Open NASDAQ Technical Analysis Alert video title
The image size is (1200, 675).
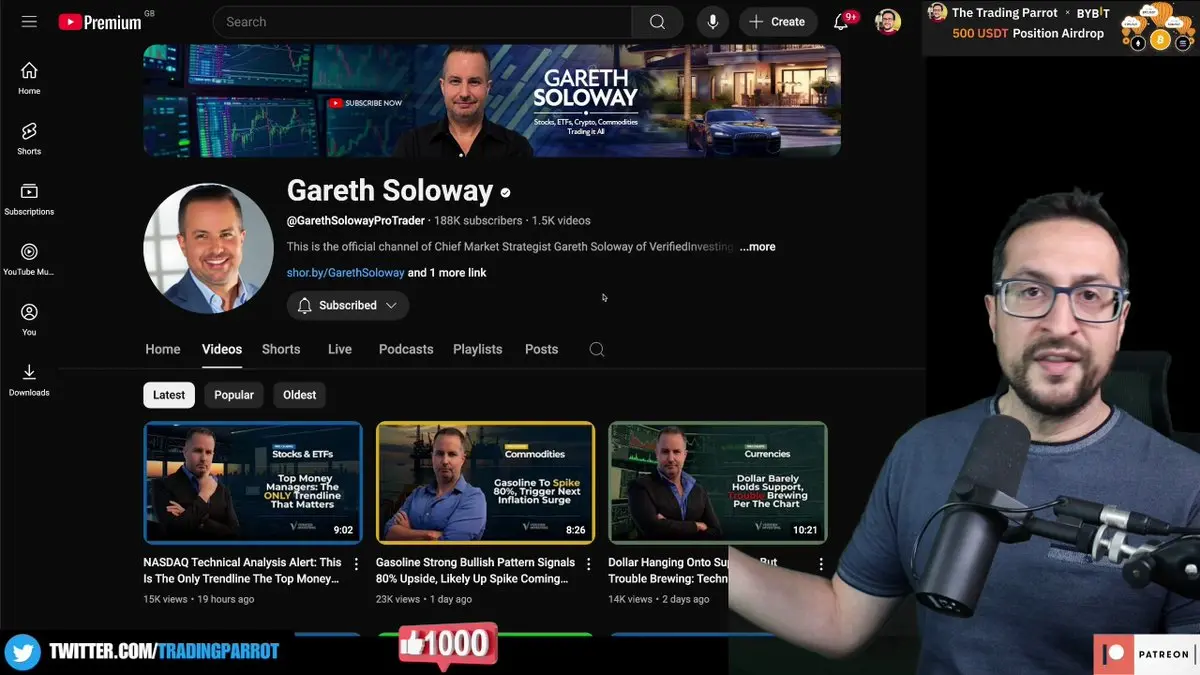click(242, 570)
